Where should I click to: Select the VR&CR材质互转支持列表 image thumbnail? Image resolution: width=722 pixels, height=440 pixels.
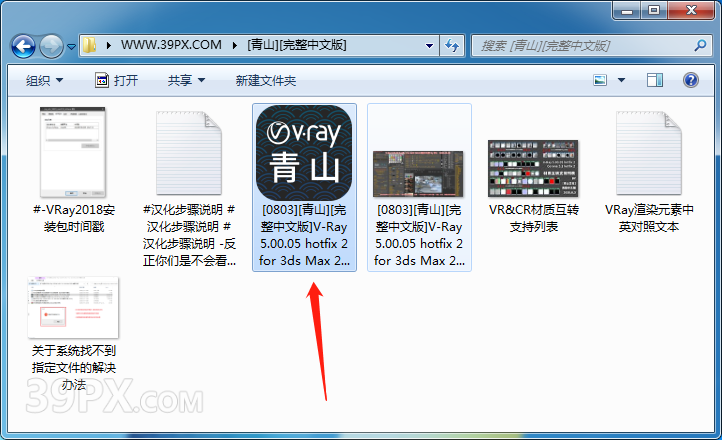[x=533, y=168]
